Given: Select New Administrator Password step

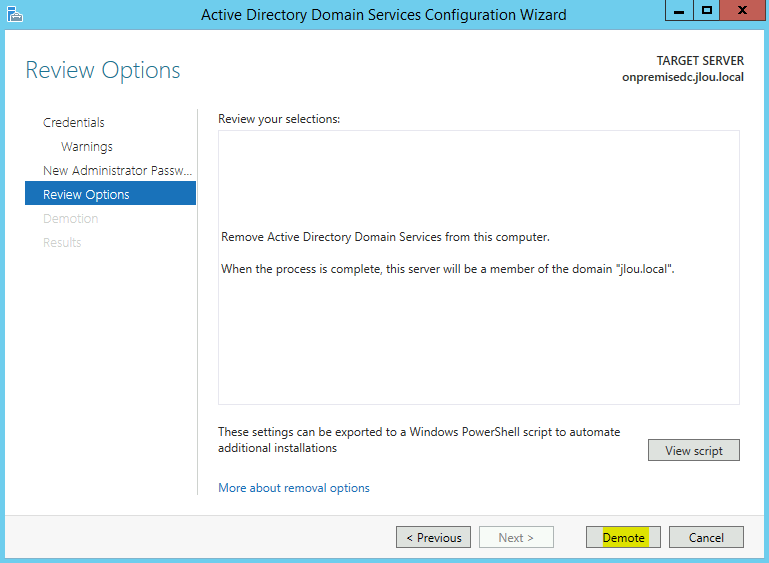Looking at the screenshot, I should tap(117, 171).
